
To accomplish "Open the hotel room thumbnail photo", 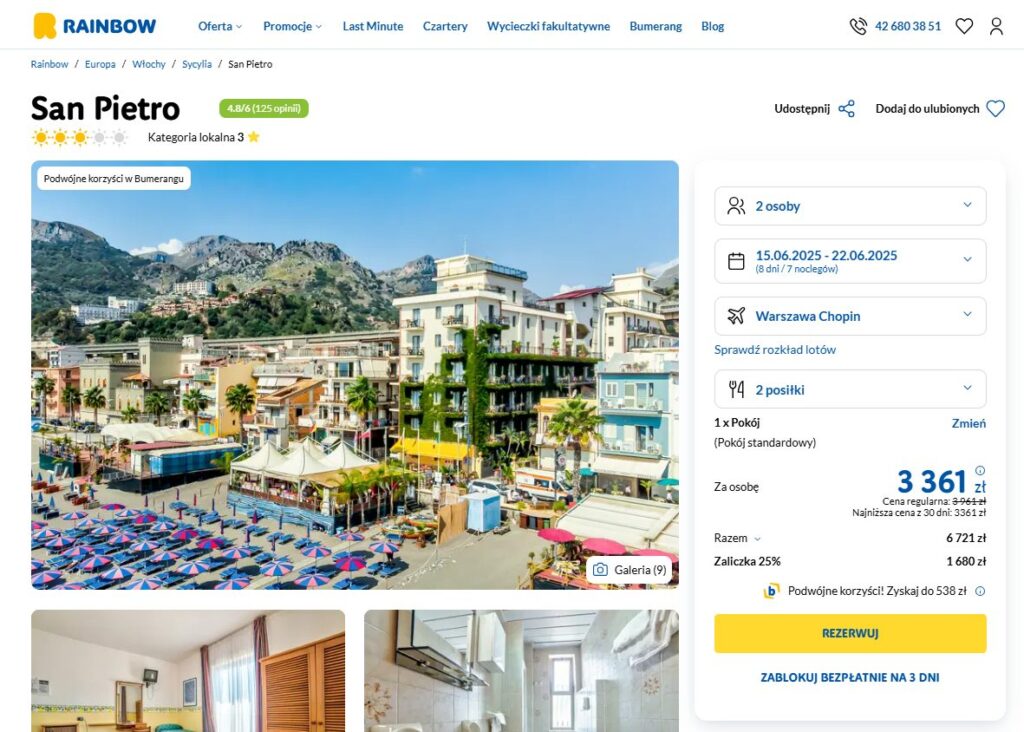I will (x=188, y=671).
